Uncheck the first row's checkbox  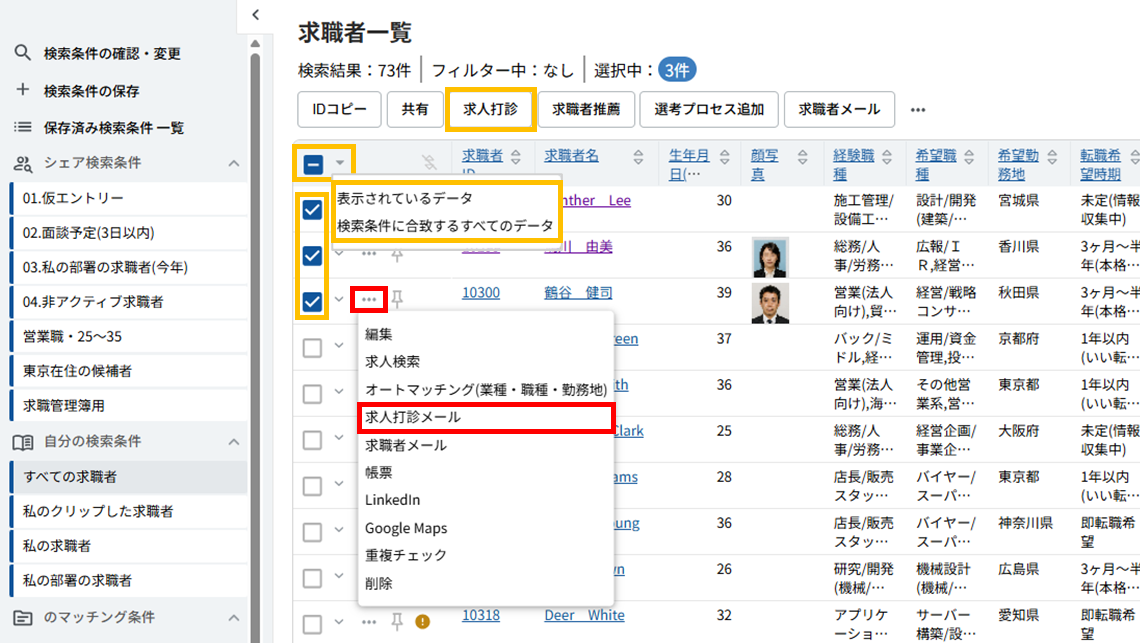coord(312,209)
